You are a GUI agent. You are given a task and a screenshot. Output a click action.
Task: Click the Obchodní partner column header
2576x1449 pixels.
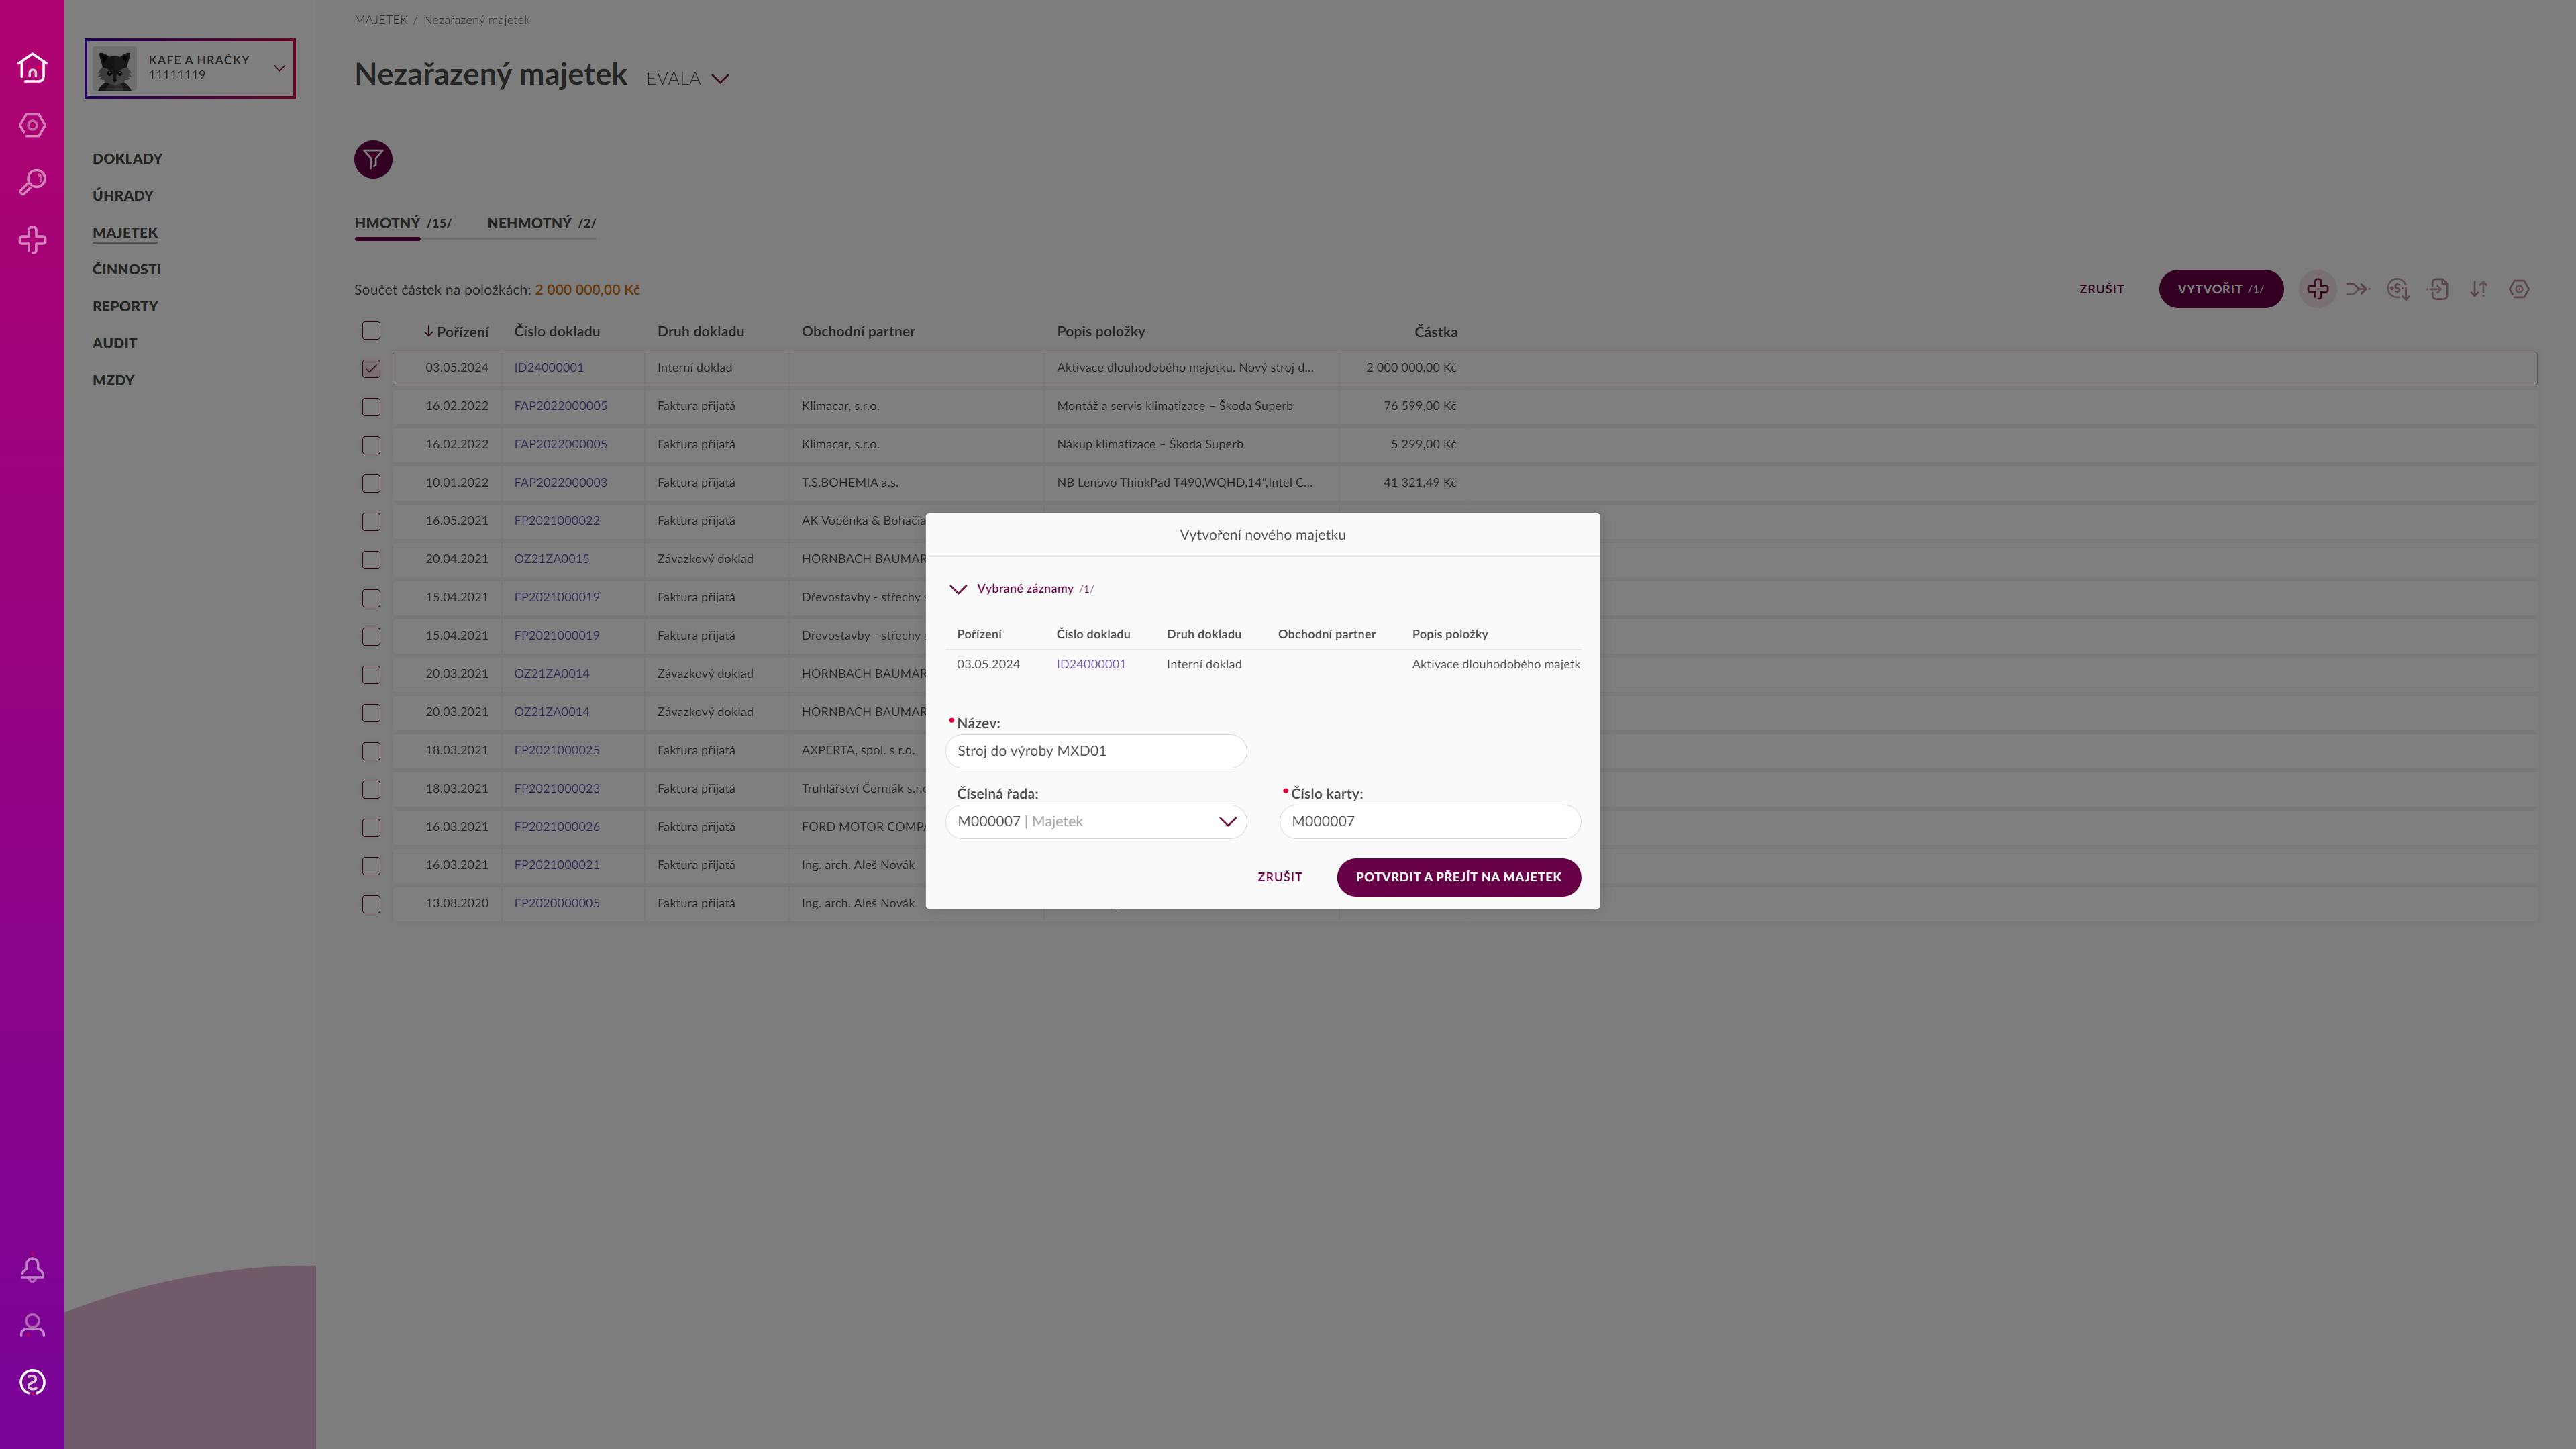[x=858, y=332]
